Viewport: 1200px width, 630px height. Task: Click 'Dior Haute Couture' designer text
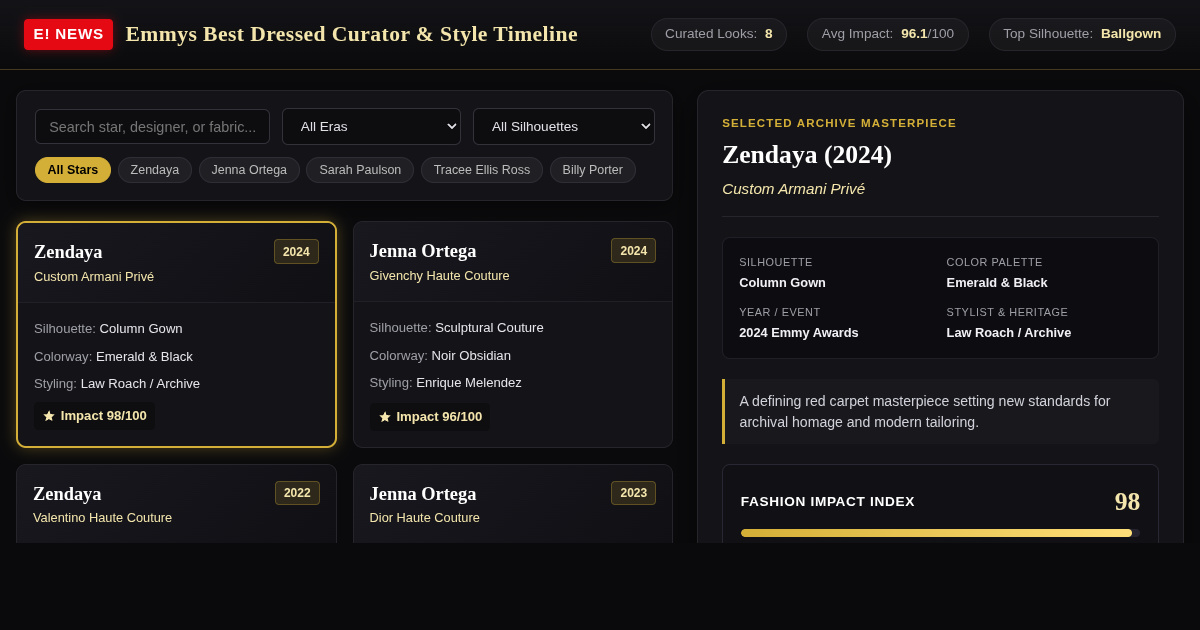[424, 518]
